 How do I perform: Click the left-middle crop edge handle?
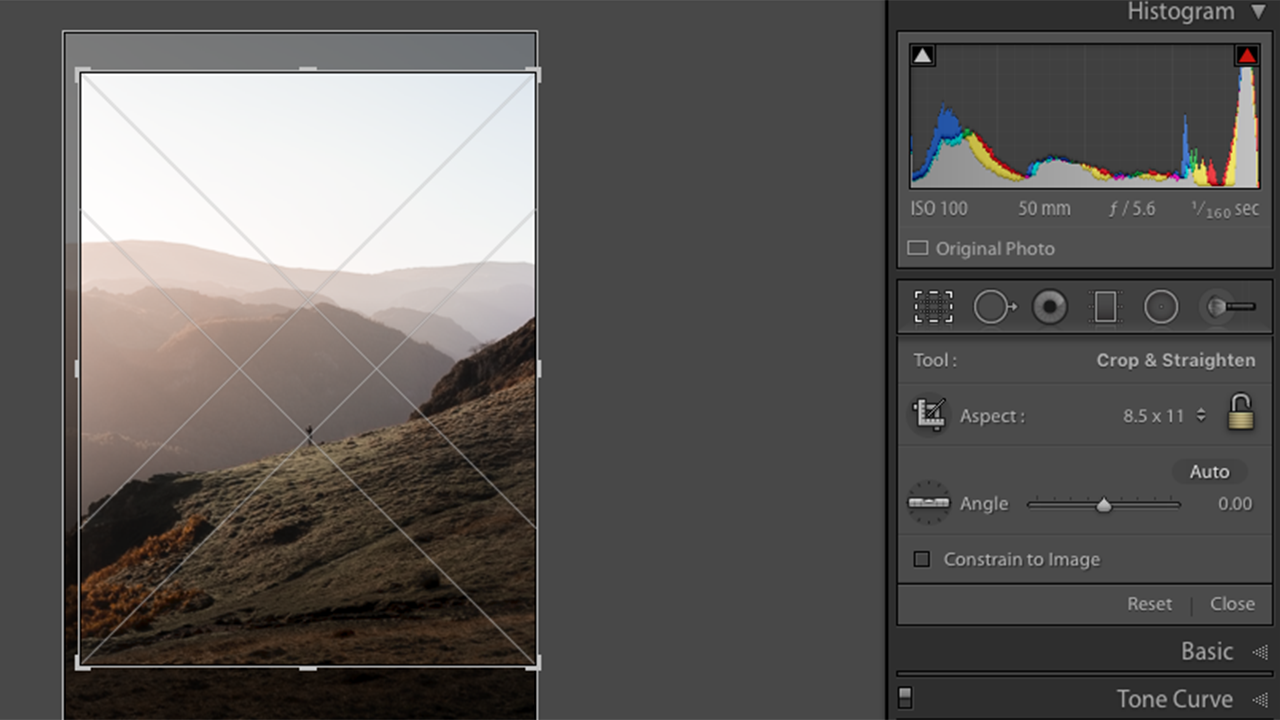(x=78, y=369)
